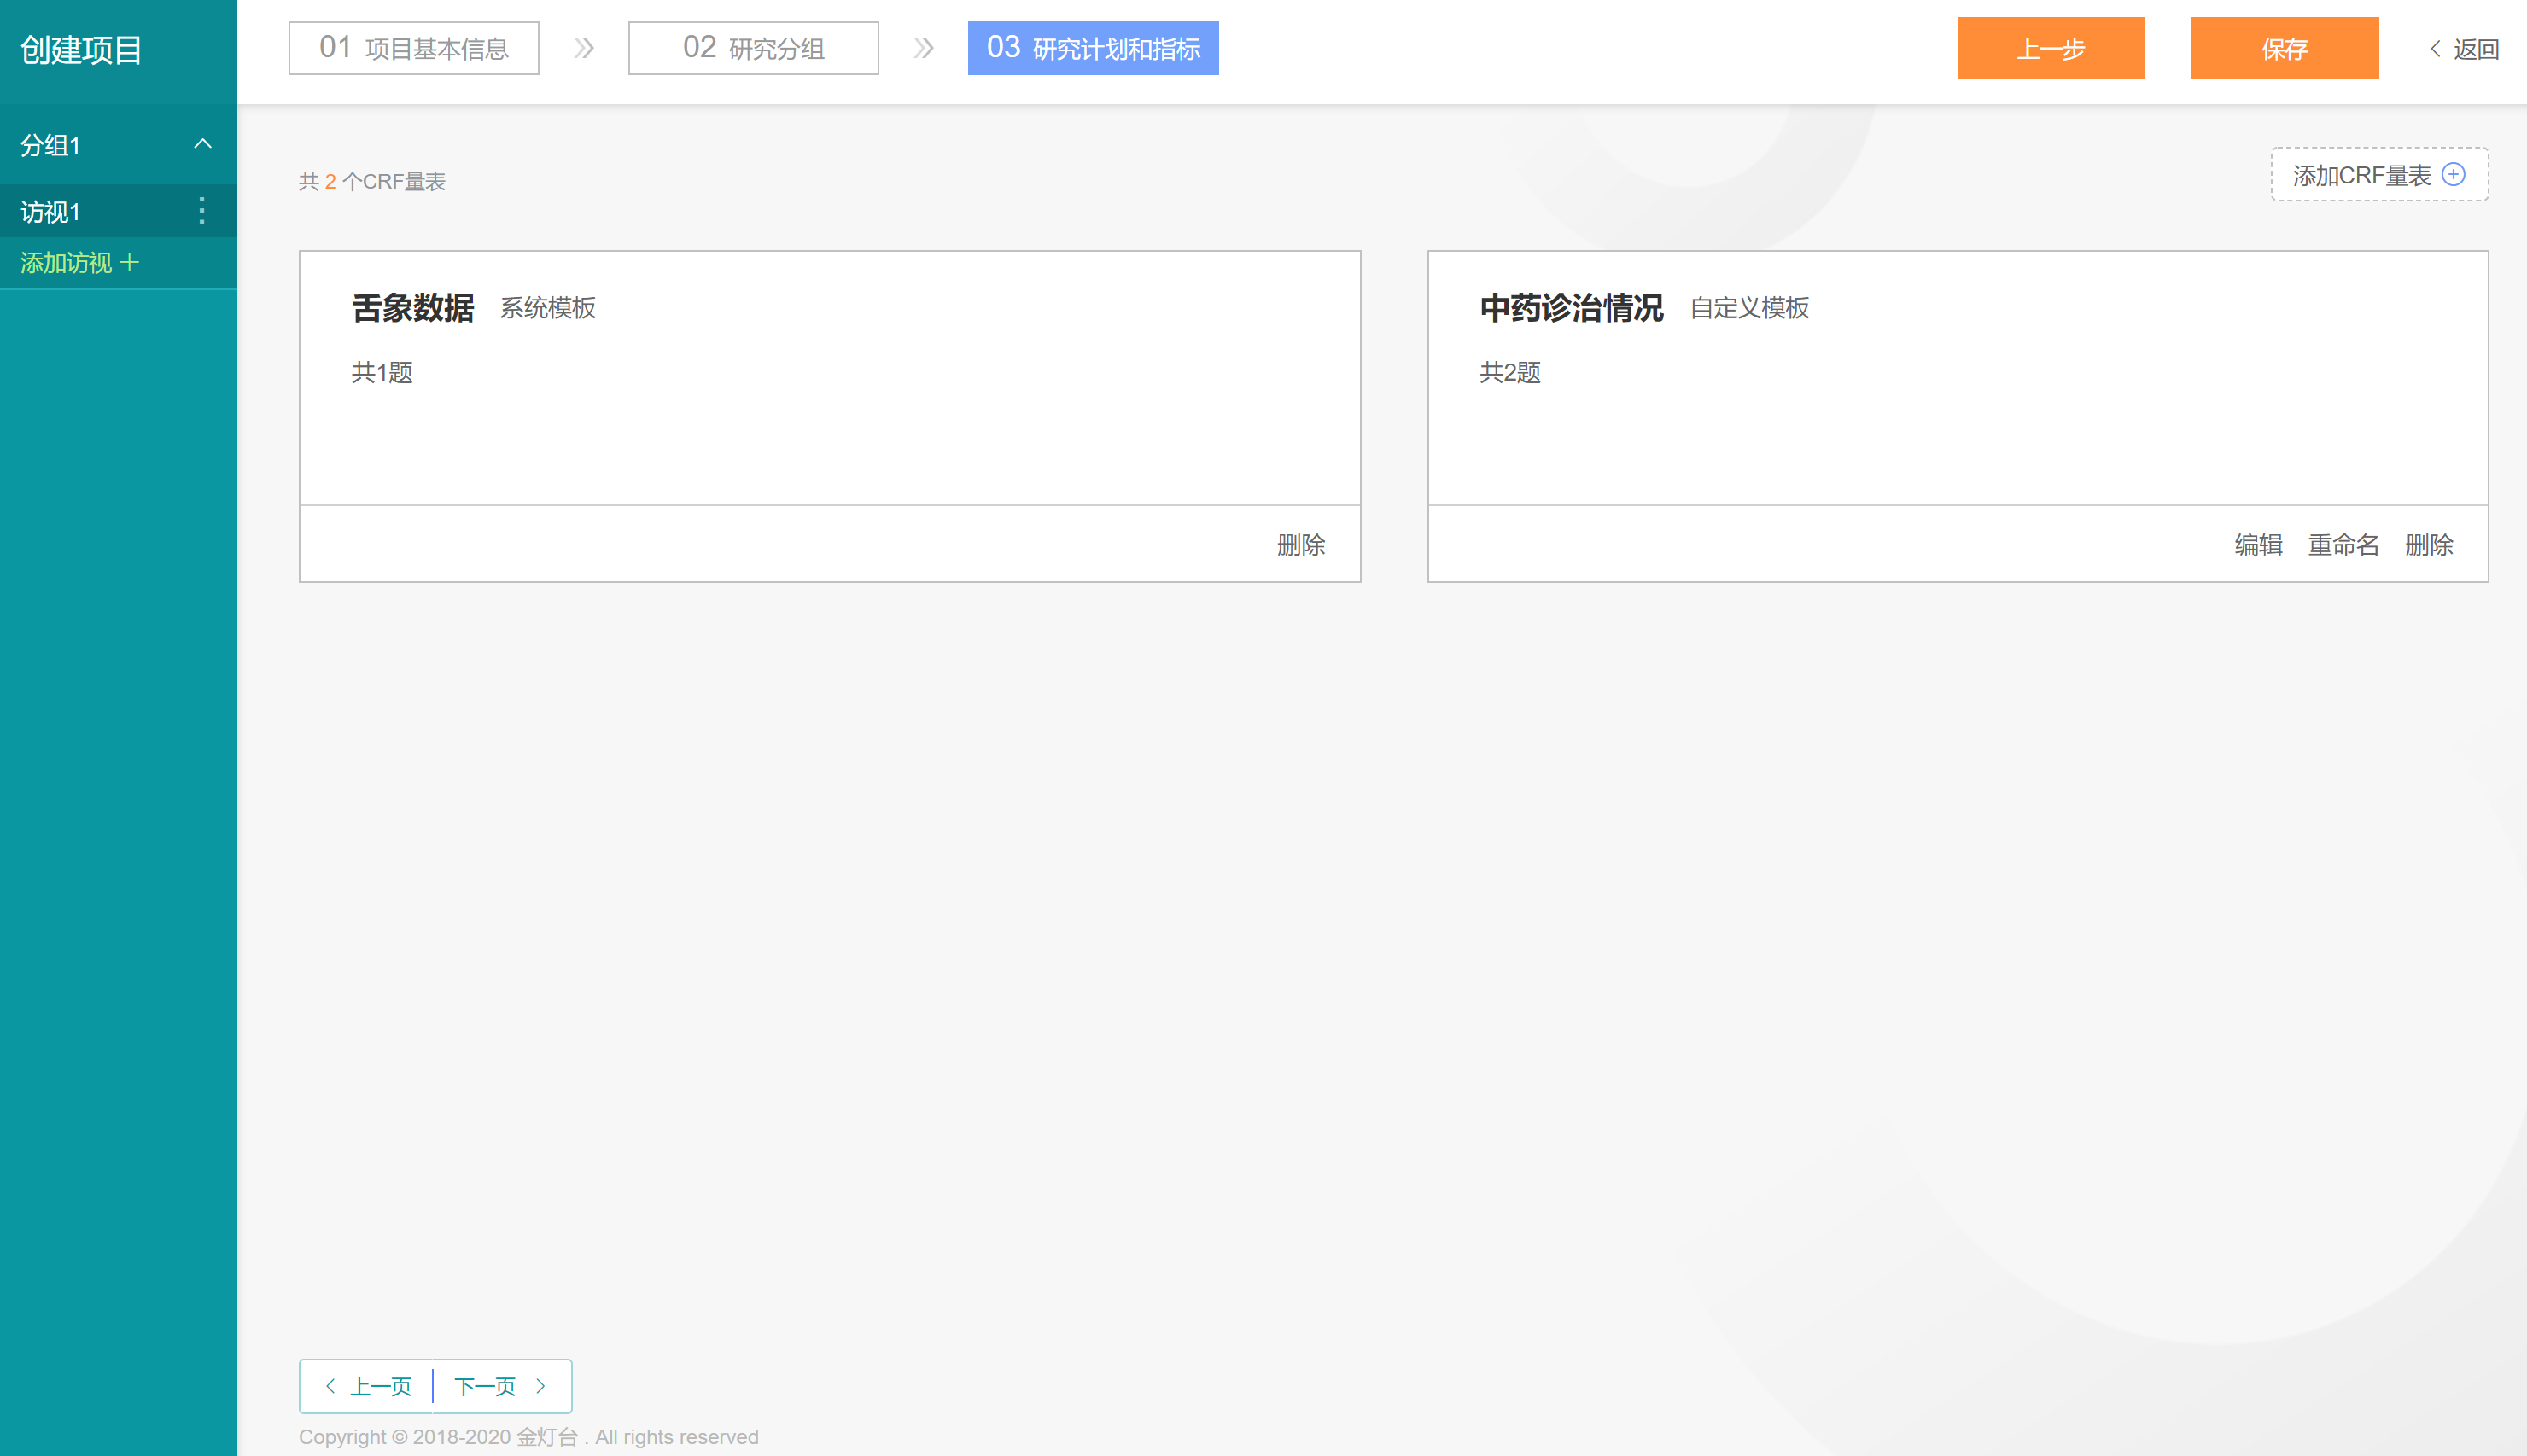Image resolution: width=2527 pixels, height=1456 pixels.
Task: Delete the 舌象数据 CRF card
Action: coord(1300,545)
